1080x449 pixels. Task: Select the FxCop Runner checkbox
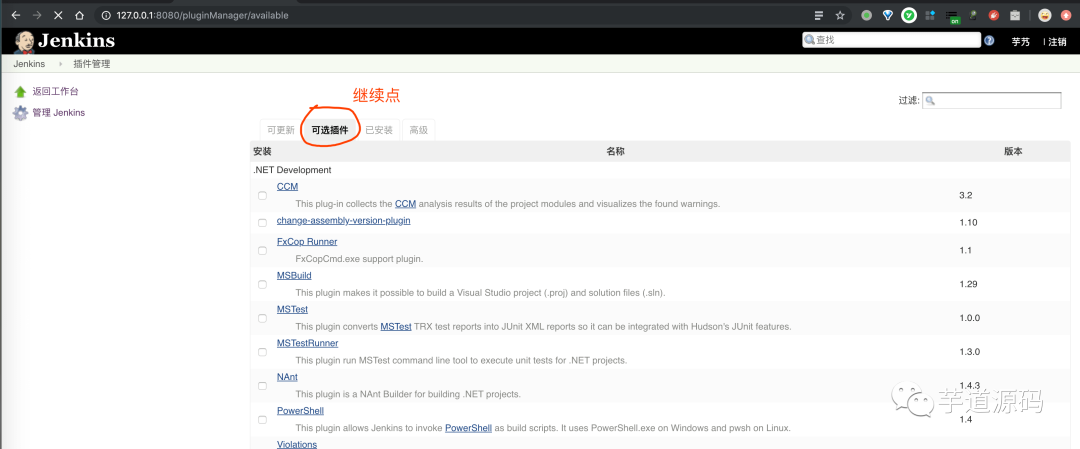click(262, 251)
